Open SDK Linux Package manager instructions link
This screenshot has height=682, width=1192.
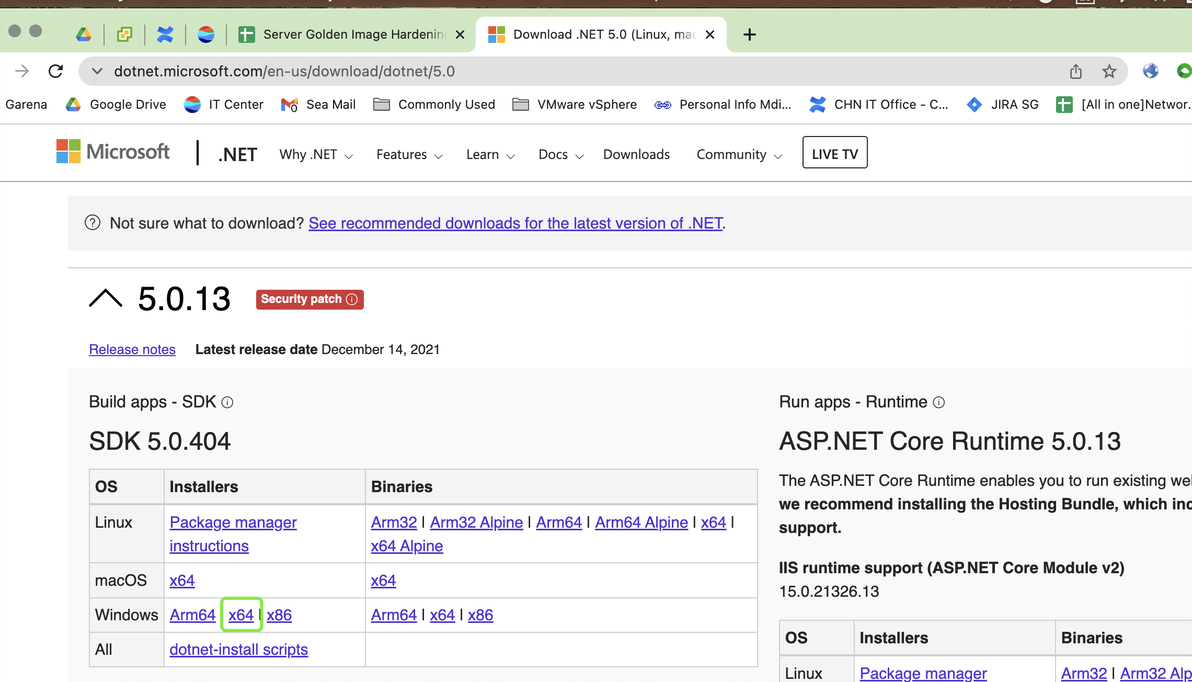pyautogui.click(x=233, y=534)
